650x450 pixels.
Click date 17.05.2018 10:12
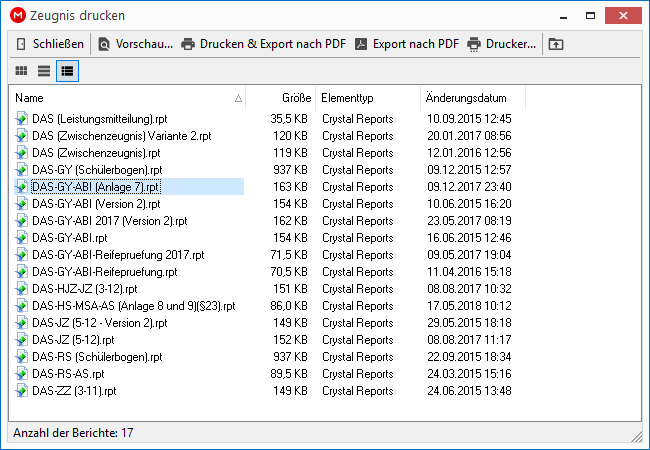point(469,306)
